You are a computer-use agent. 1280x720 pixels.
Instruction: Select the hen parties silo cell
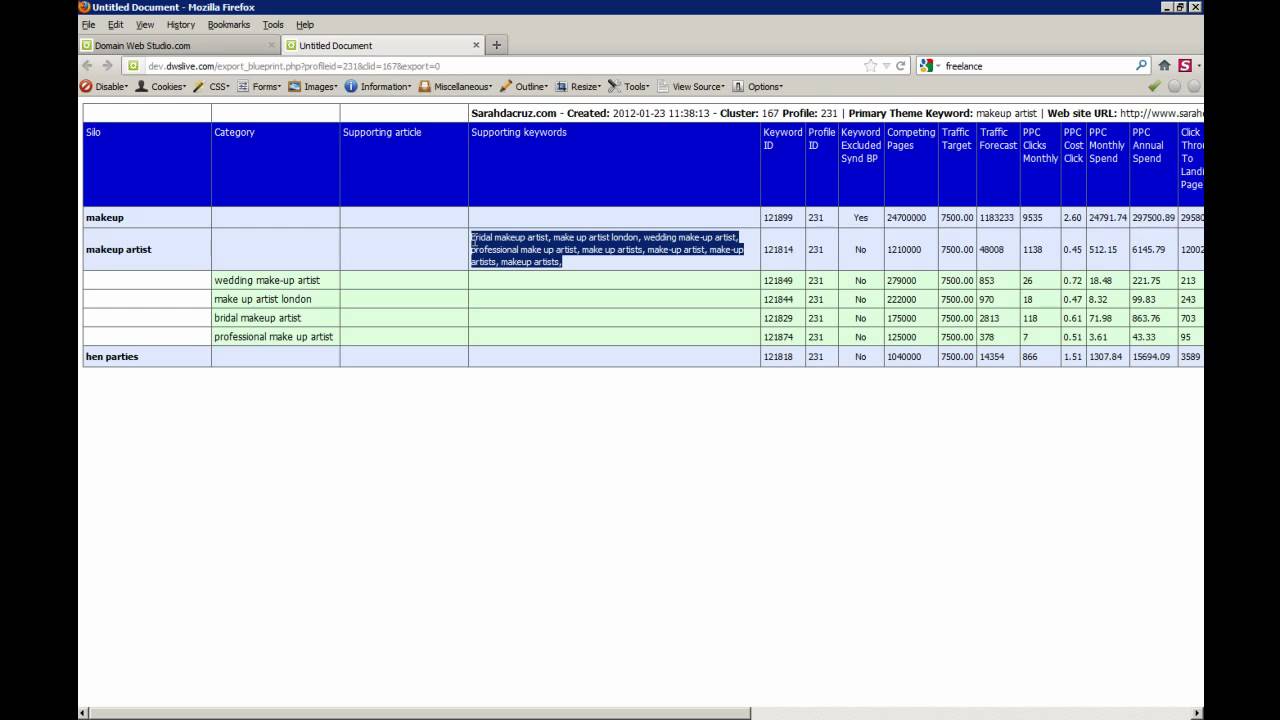click(x=147, y=356)
